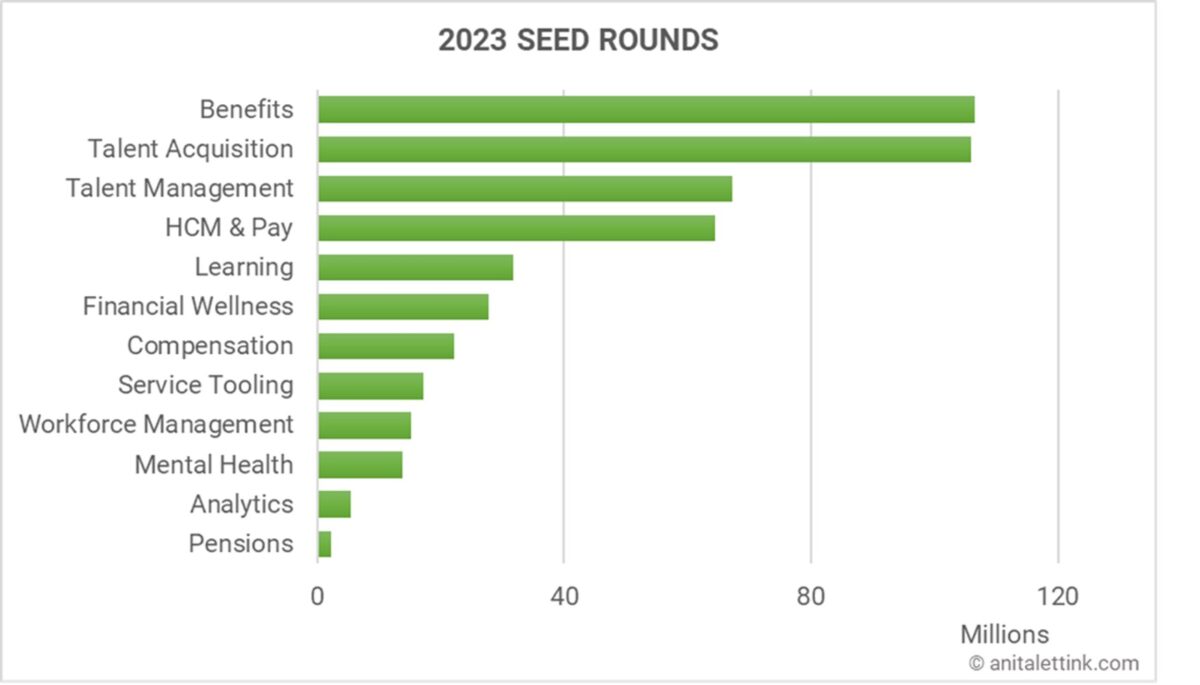Image resolution: width=1200 pixels, height=685 pixels.
Task: Click the anitalettink.com copyright text
Action: click(1053, 662)
